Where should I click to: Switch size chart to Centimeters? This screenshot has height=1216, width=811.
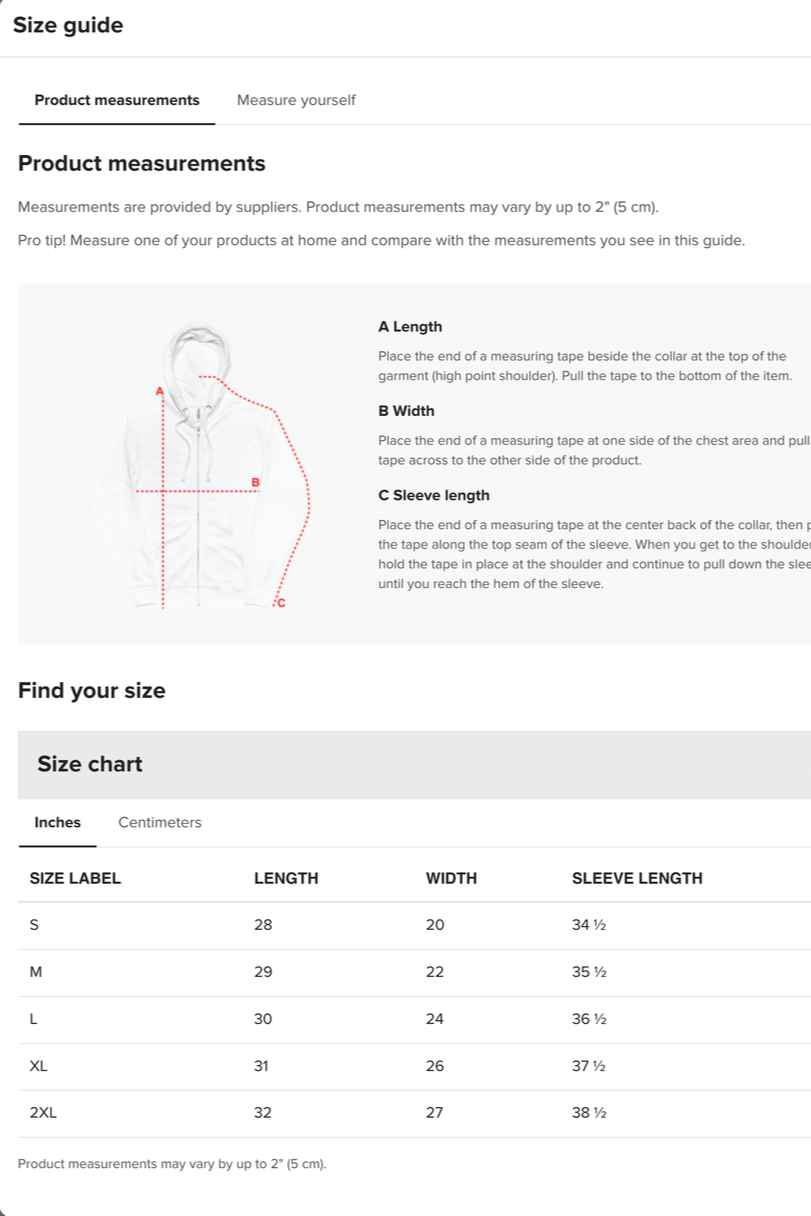(160, 822)
